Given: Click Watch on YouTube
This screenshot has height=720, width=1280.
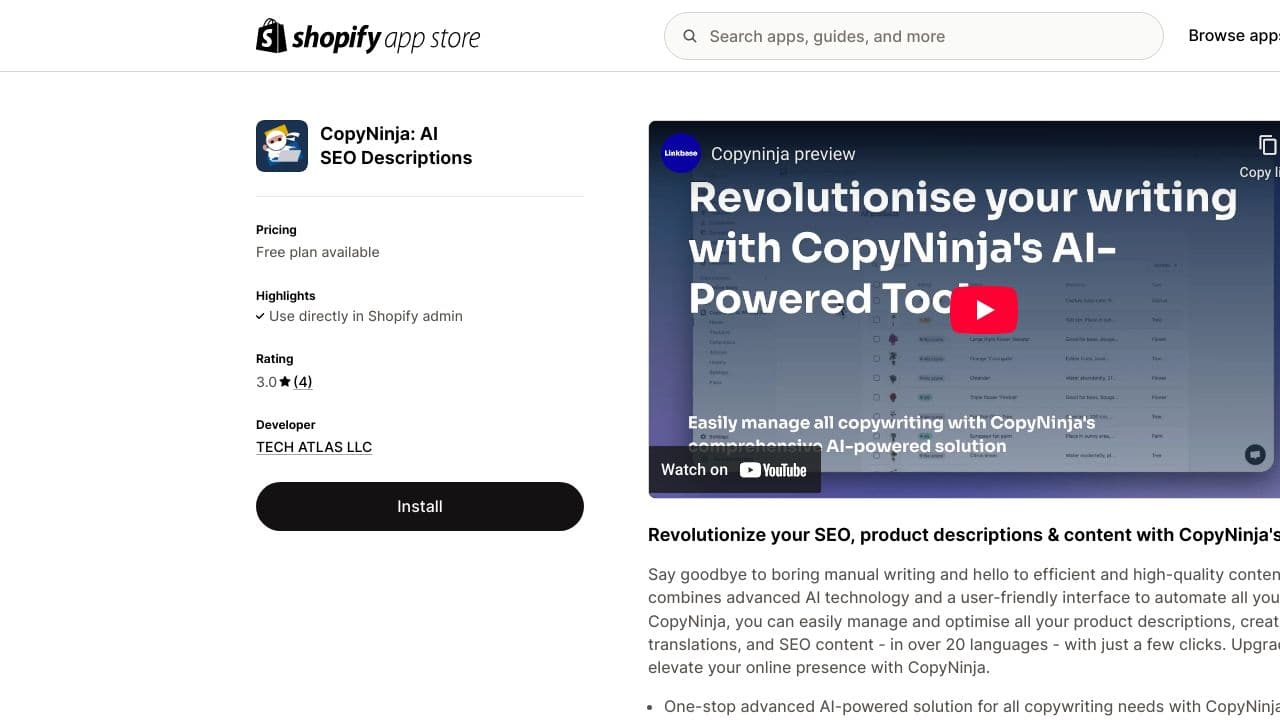Looking at the screenshot, I should coord(734,470).
